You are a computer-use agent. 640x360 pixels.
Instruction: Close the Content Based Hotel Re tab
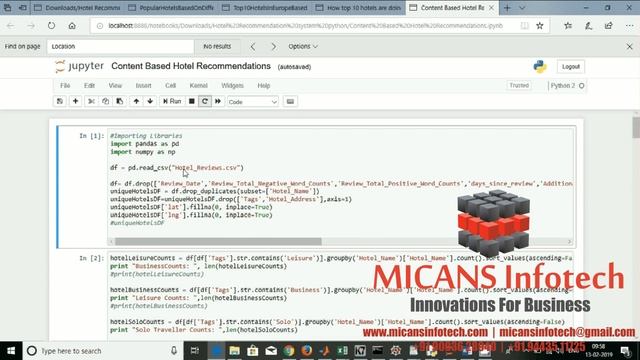point(491,8)
